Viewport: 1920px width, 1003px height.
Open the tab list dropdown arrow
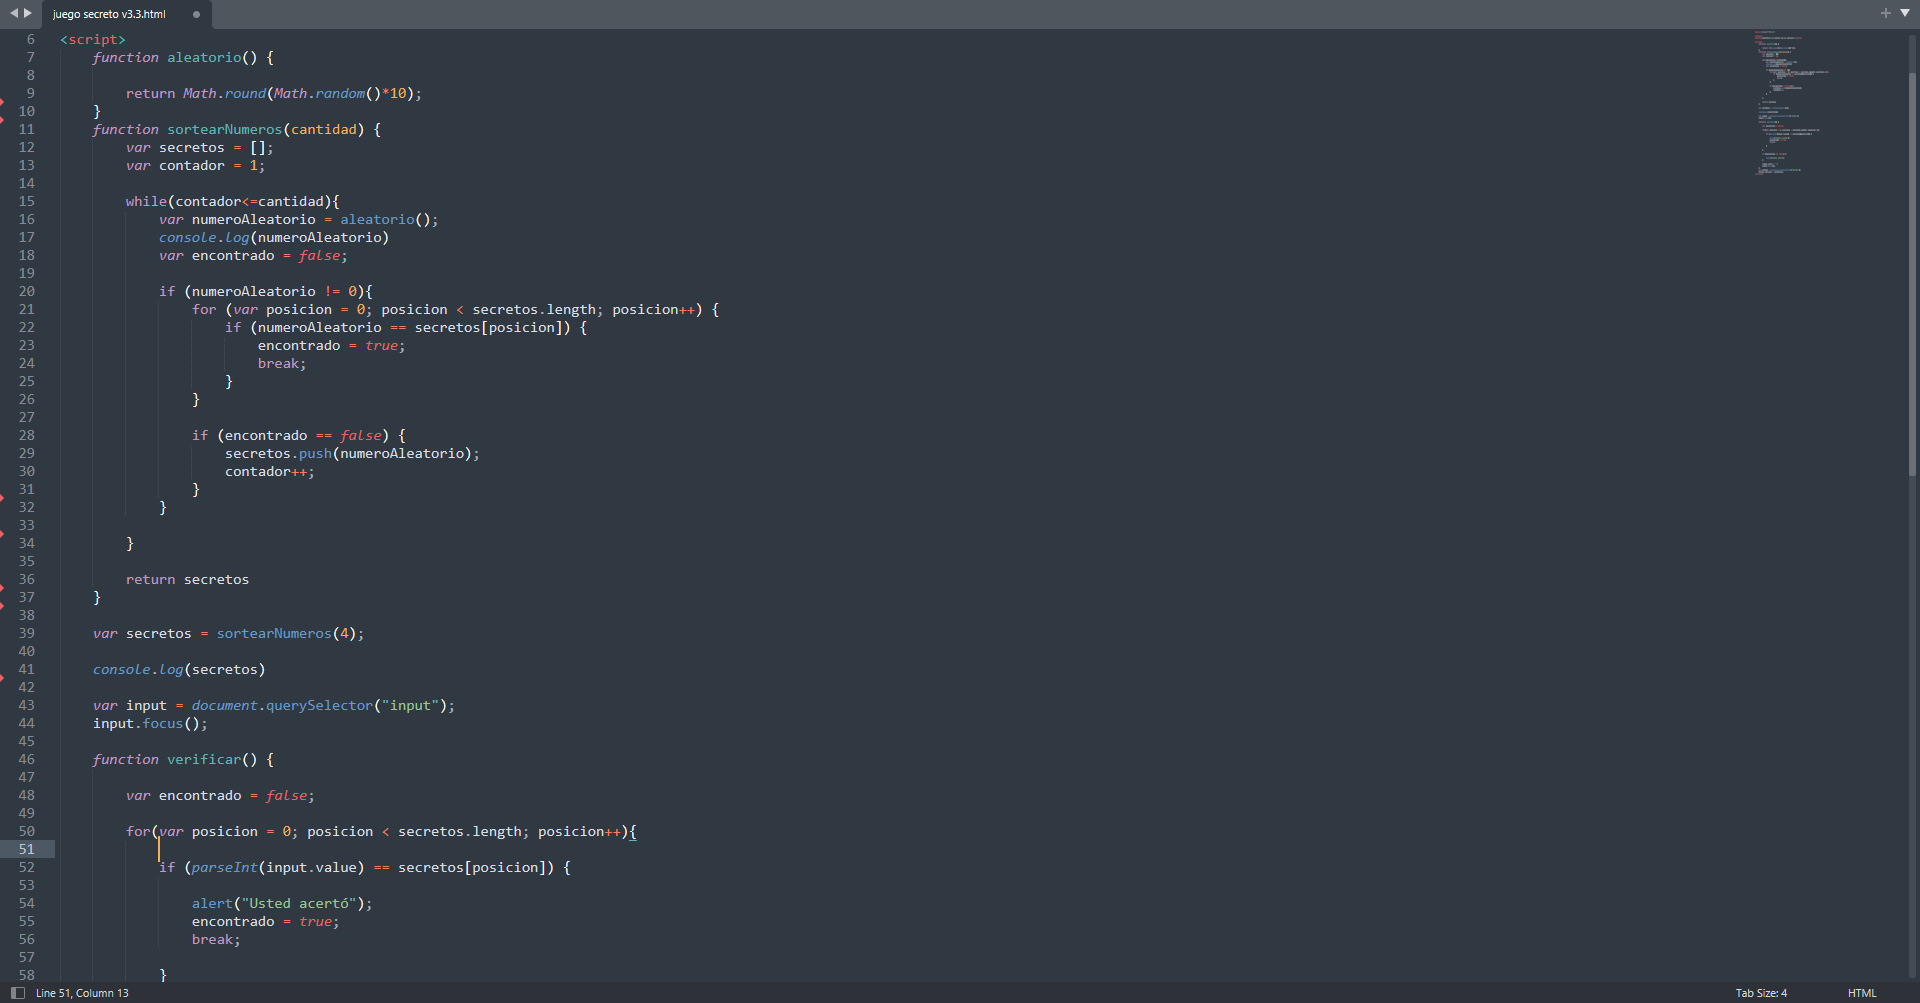[x=1904, y=13]
